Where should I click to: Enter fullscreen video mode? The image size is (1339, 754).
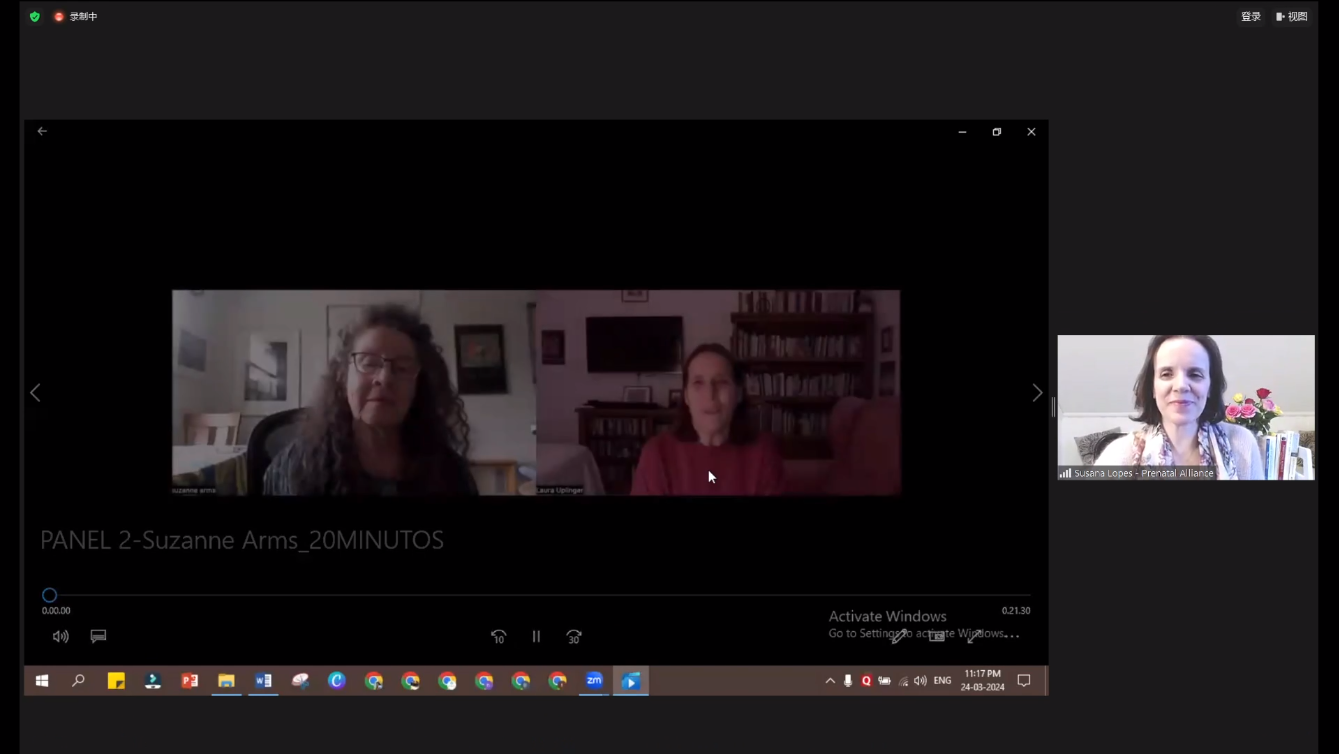click(x=974, y=636)
